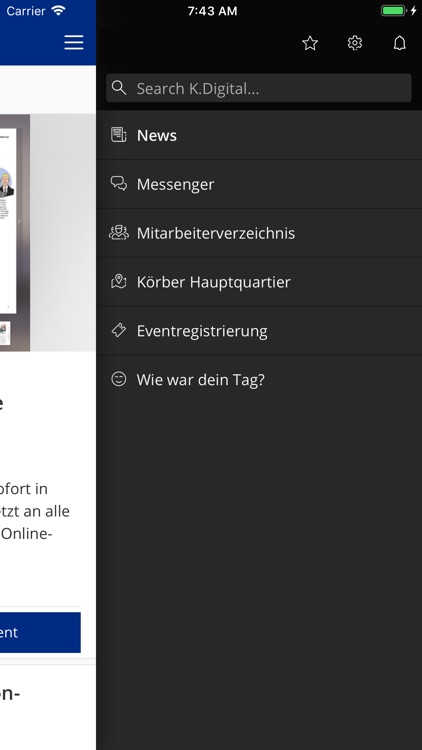Screen dimensions: 422x750
Task: Focus the Search K.Digital field
Action: [259, 88]
